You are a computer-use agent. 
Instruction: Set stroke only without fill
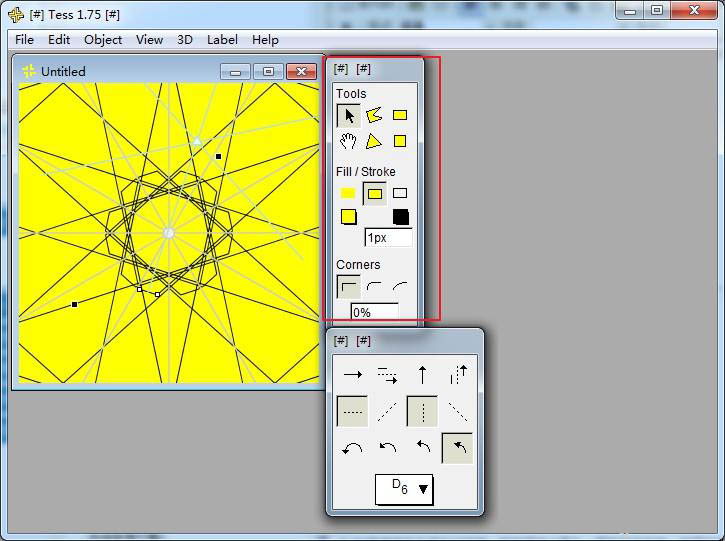coord(400,193)
